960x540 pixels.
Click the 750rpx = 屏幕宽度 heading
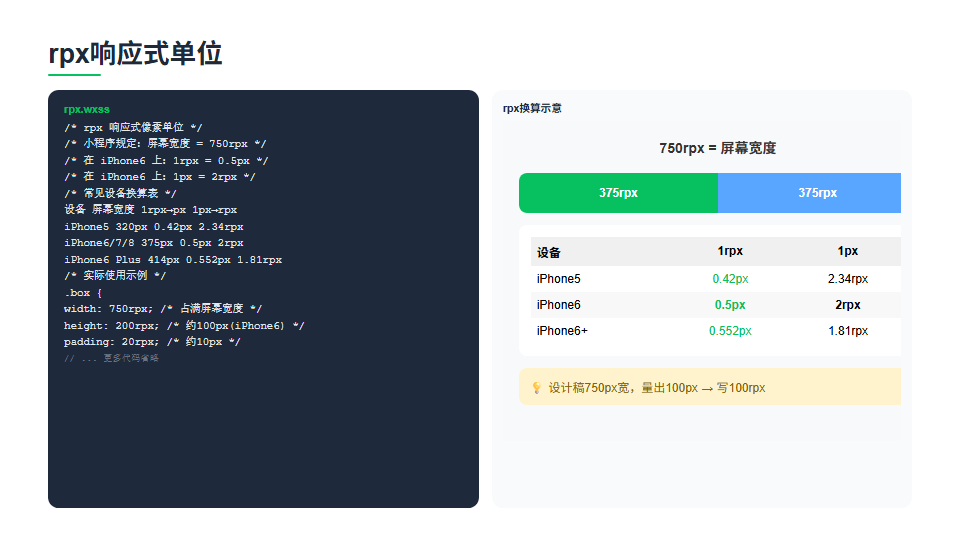pyautogui.click(x=718, y=148)
